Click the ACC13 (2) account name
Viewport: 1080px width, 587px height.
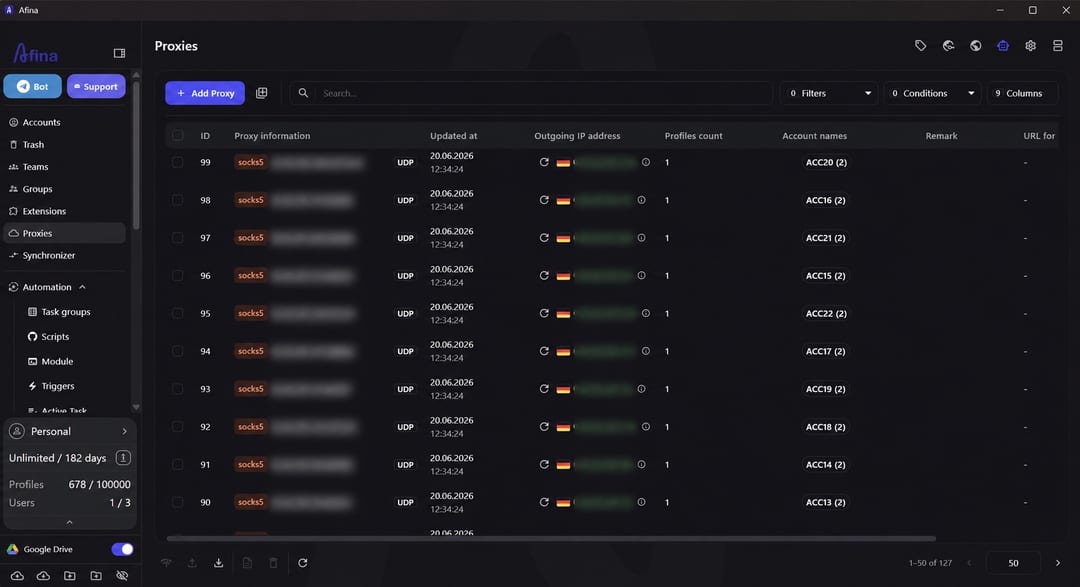[825, 502]
